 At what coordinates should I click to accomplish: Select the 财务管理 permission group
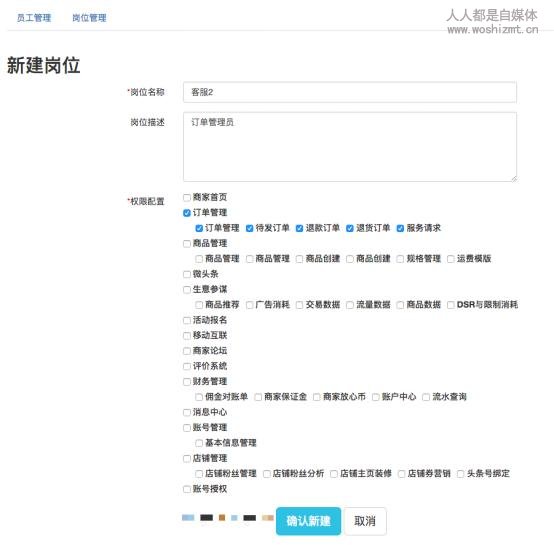pos(187,382)
